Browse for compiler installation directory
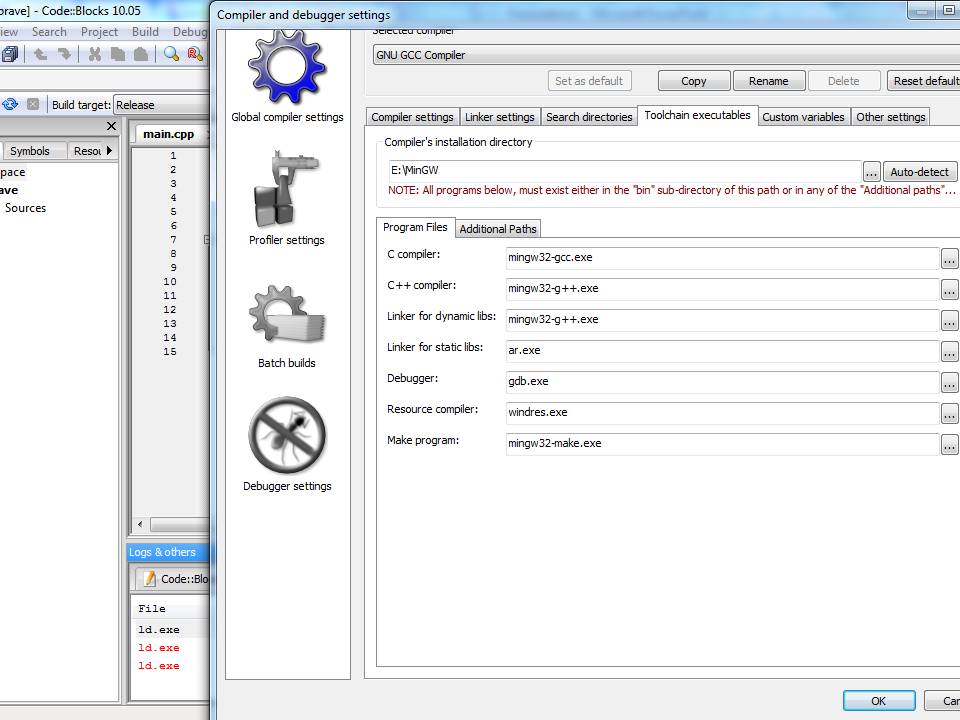This screenshot has height=720, width=960. coord(871,171)
